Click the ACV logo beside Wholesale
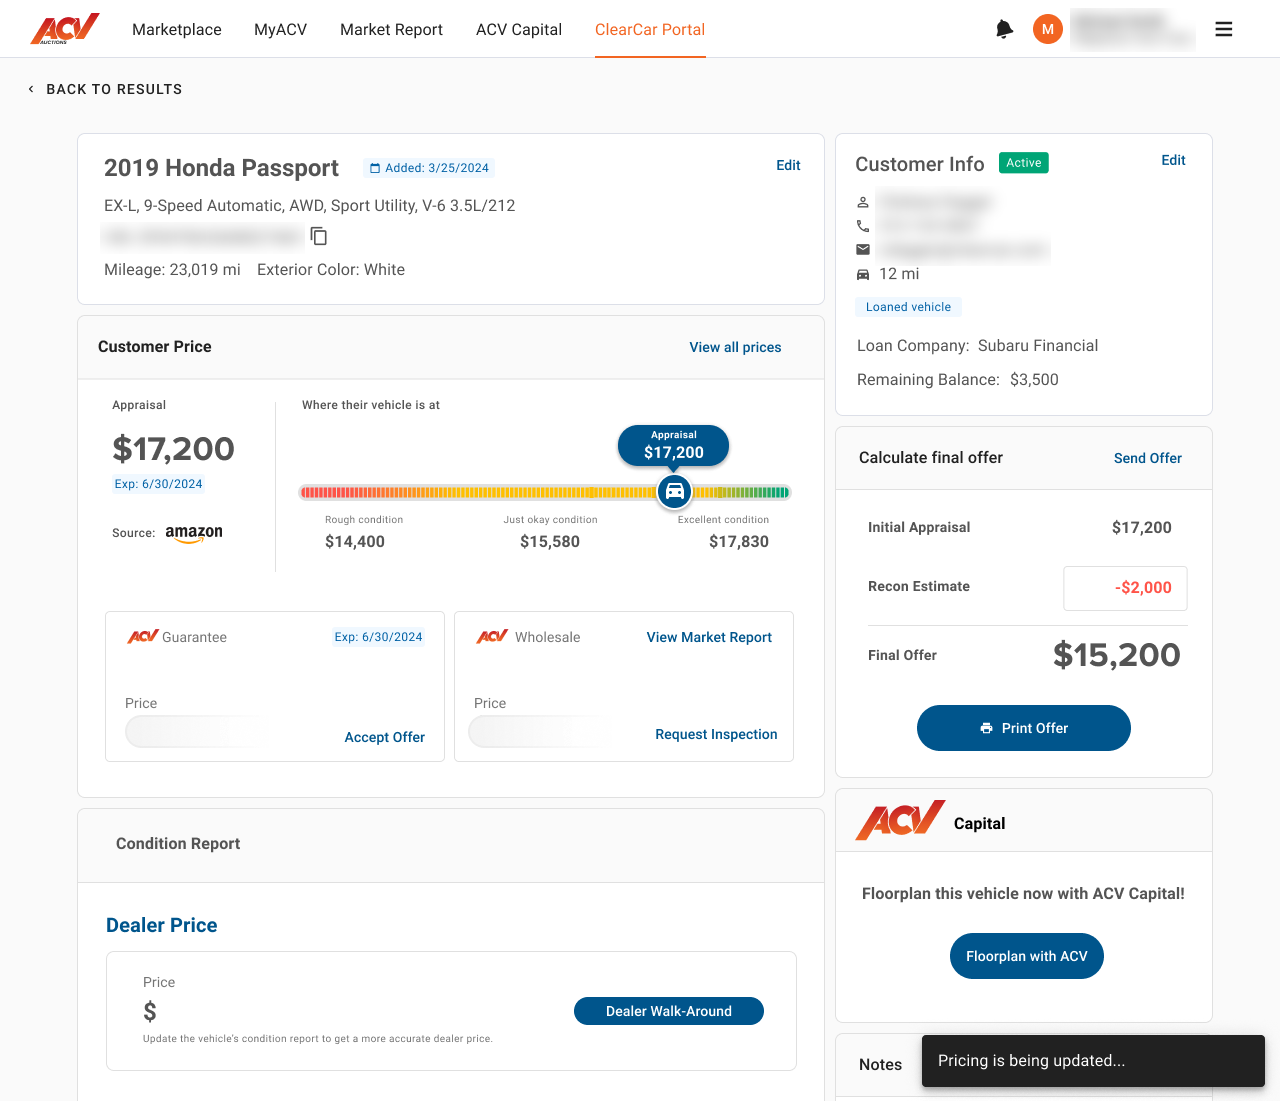 pos(492,636)
